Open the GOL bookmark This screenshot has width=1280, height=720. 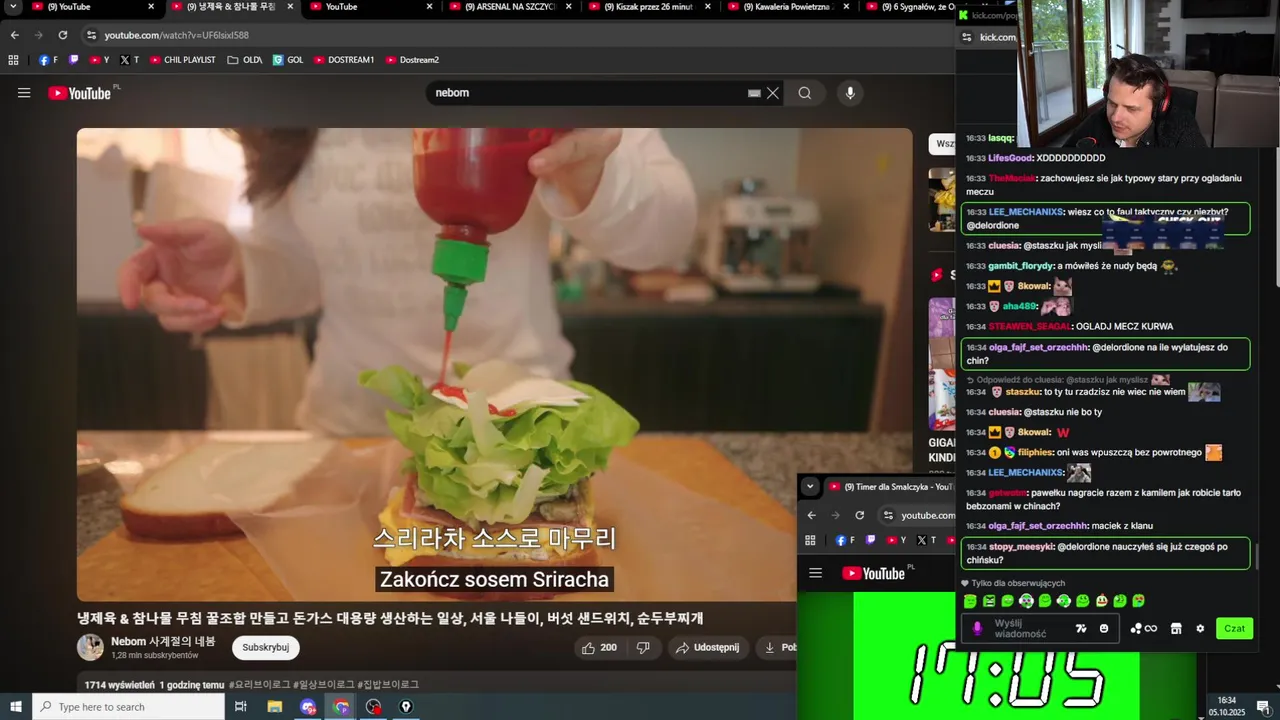pos(288,60)
